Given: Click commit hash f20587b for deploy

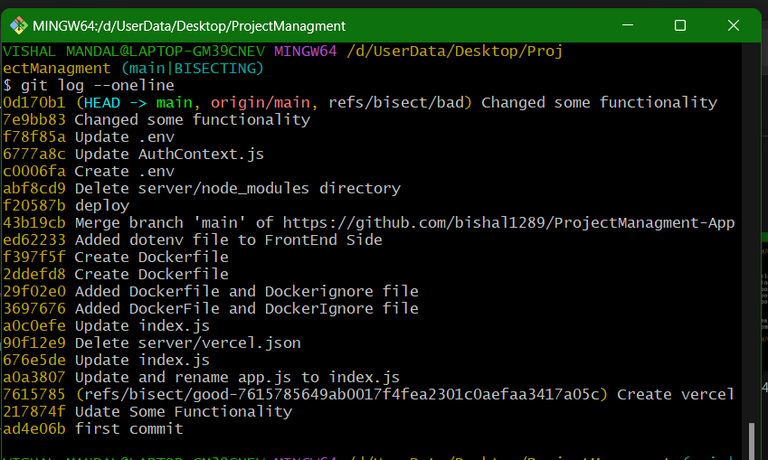Looking at the screenshot, I should [x=34, y=205].
